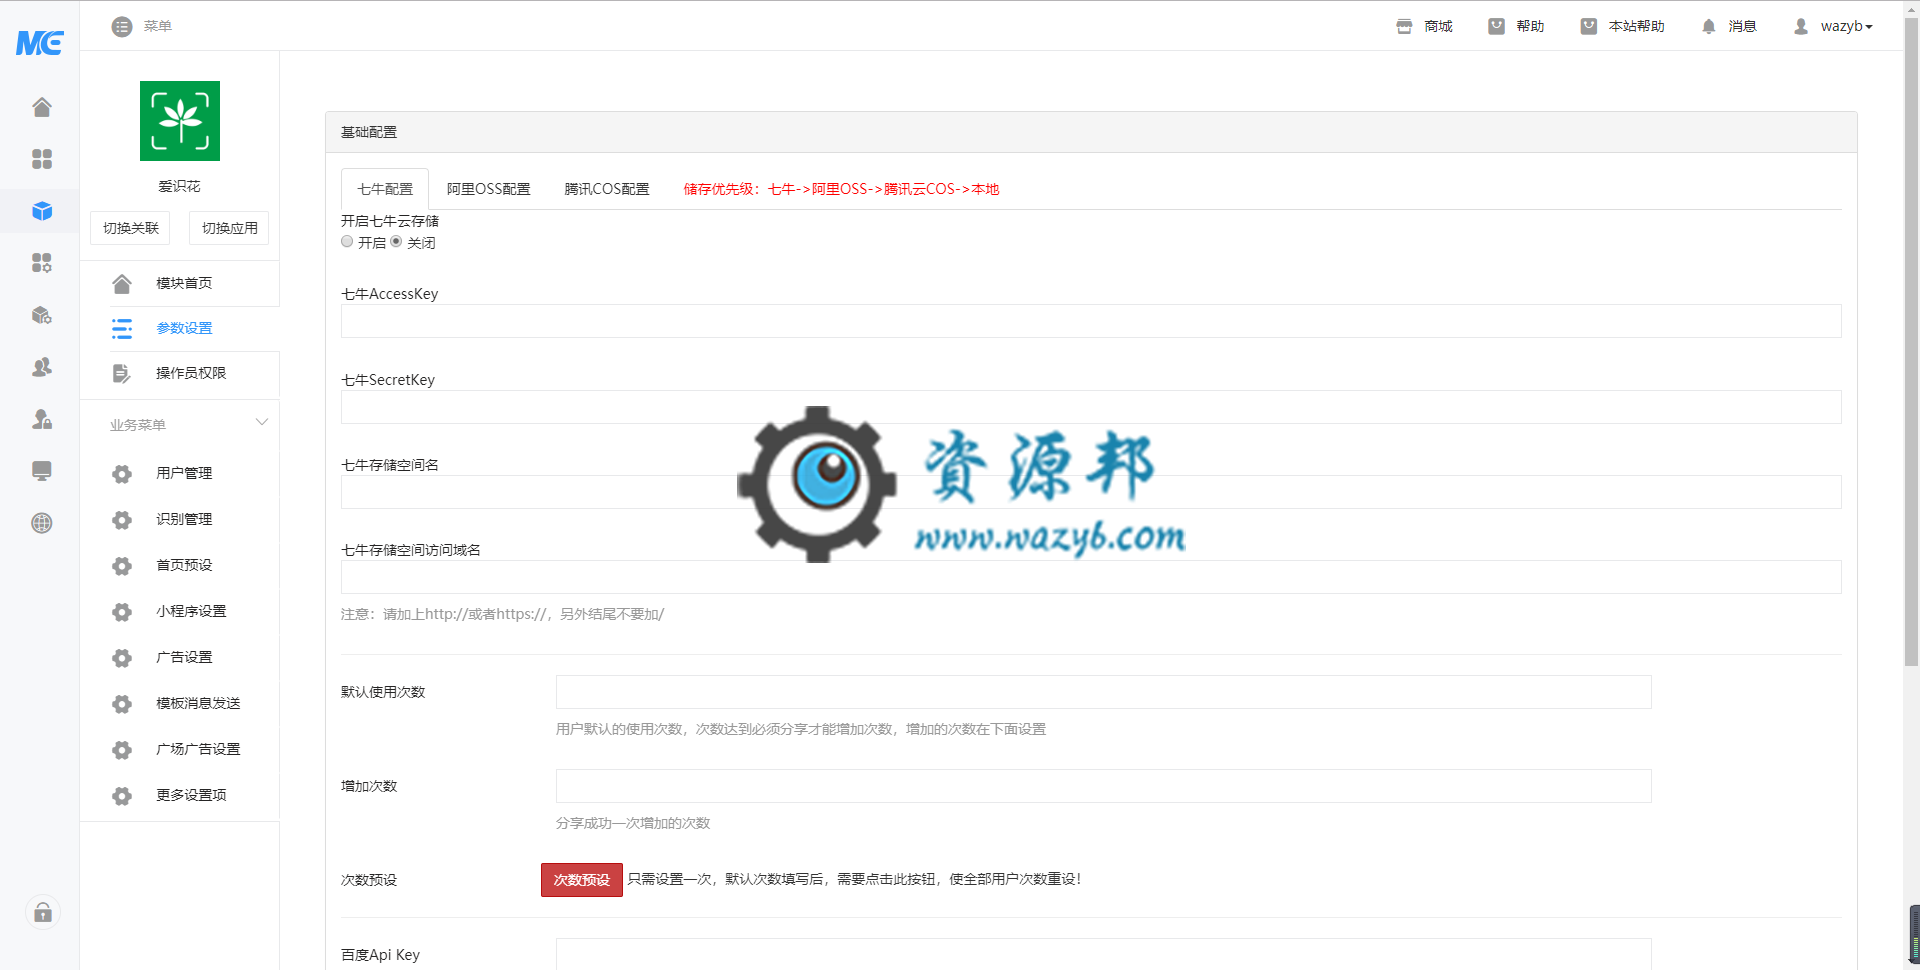This screenshot has width=1920, height=970.
Task: Open 广告设置 label in menu
Action: [184, 657]
